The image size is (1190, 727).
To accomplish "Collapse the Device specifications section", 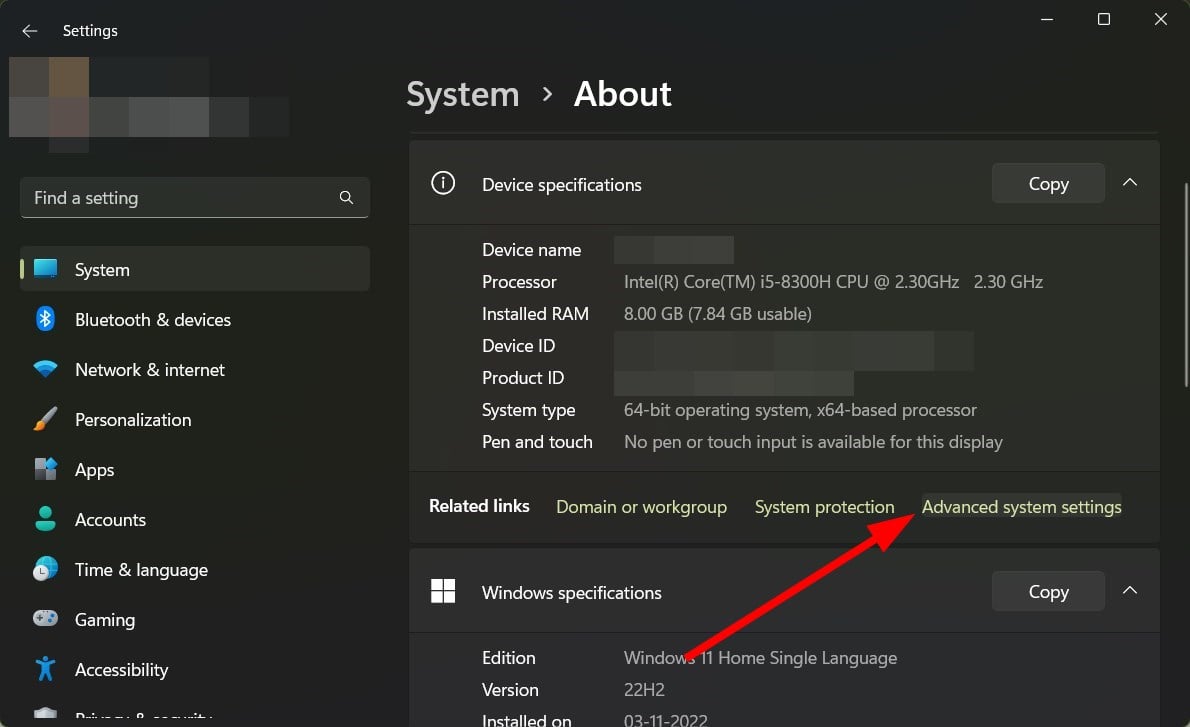I will [x=1130, y=183].
